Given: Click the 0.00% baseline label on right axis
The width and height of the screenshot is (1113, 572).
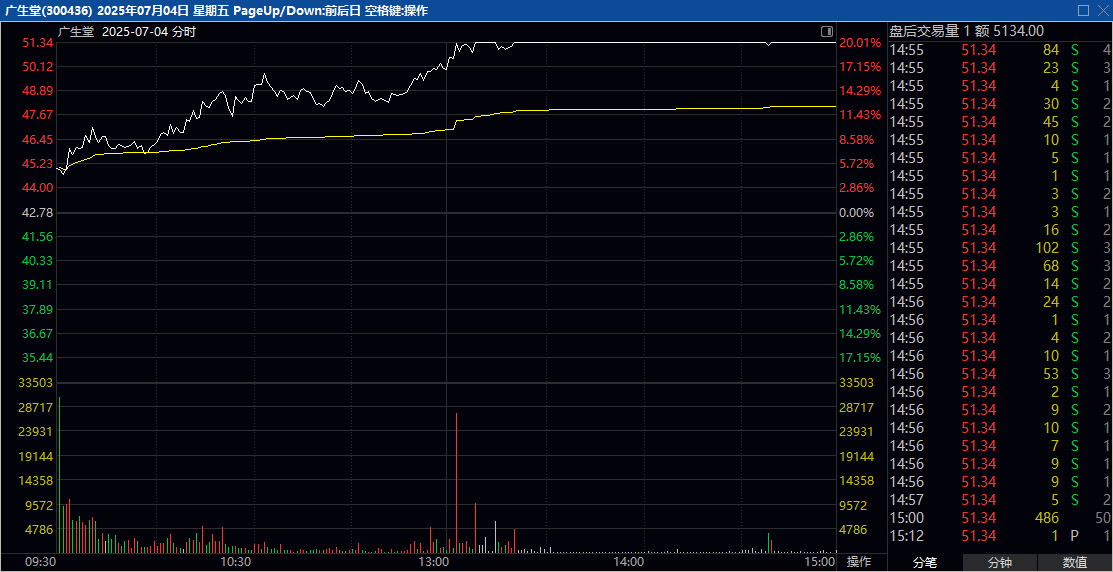Looking at the screenshot, I should click(x=856, y=213).
